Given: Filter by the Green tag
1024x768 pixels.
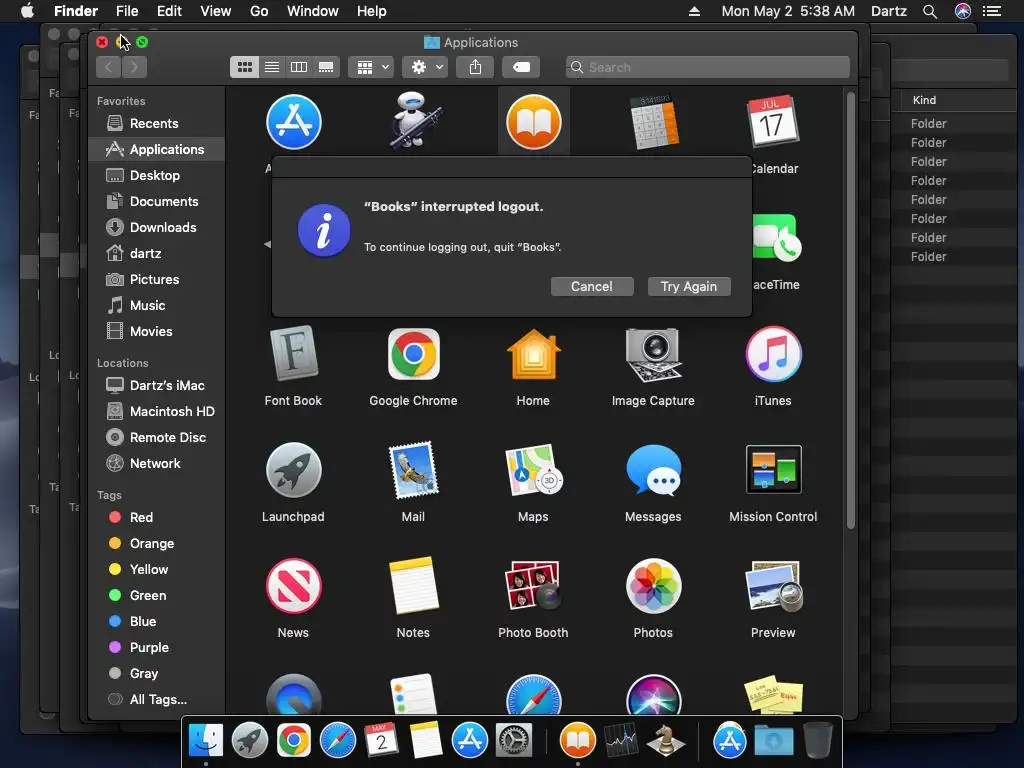Looking at the screenshot, I should (157, 596).
